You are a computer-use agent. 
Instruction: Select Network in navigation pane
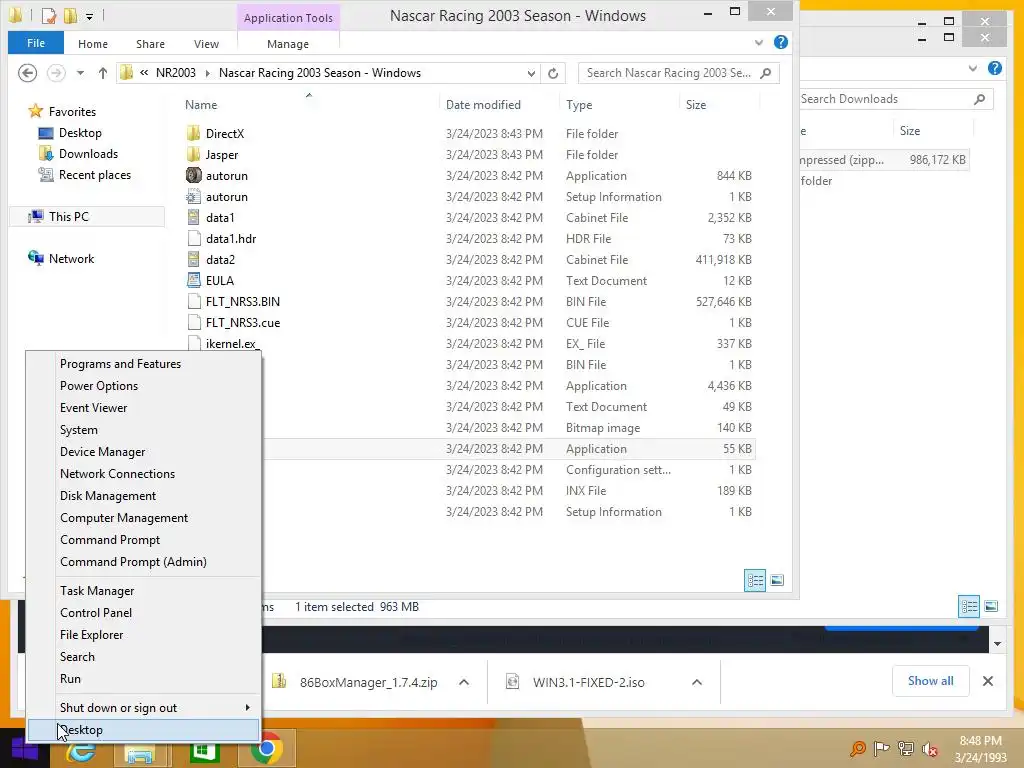pos(71,259)
